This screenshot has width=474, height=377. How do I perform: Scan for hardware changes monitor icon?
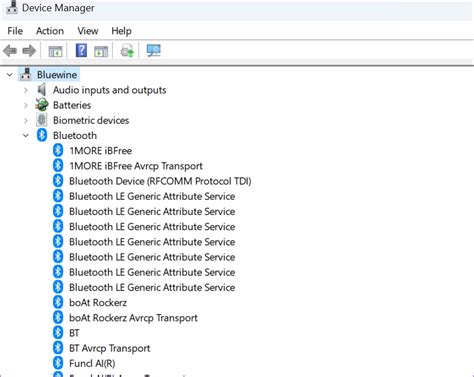(153, 51)
